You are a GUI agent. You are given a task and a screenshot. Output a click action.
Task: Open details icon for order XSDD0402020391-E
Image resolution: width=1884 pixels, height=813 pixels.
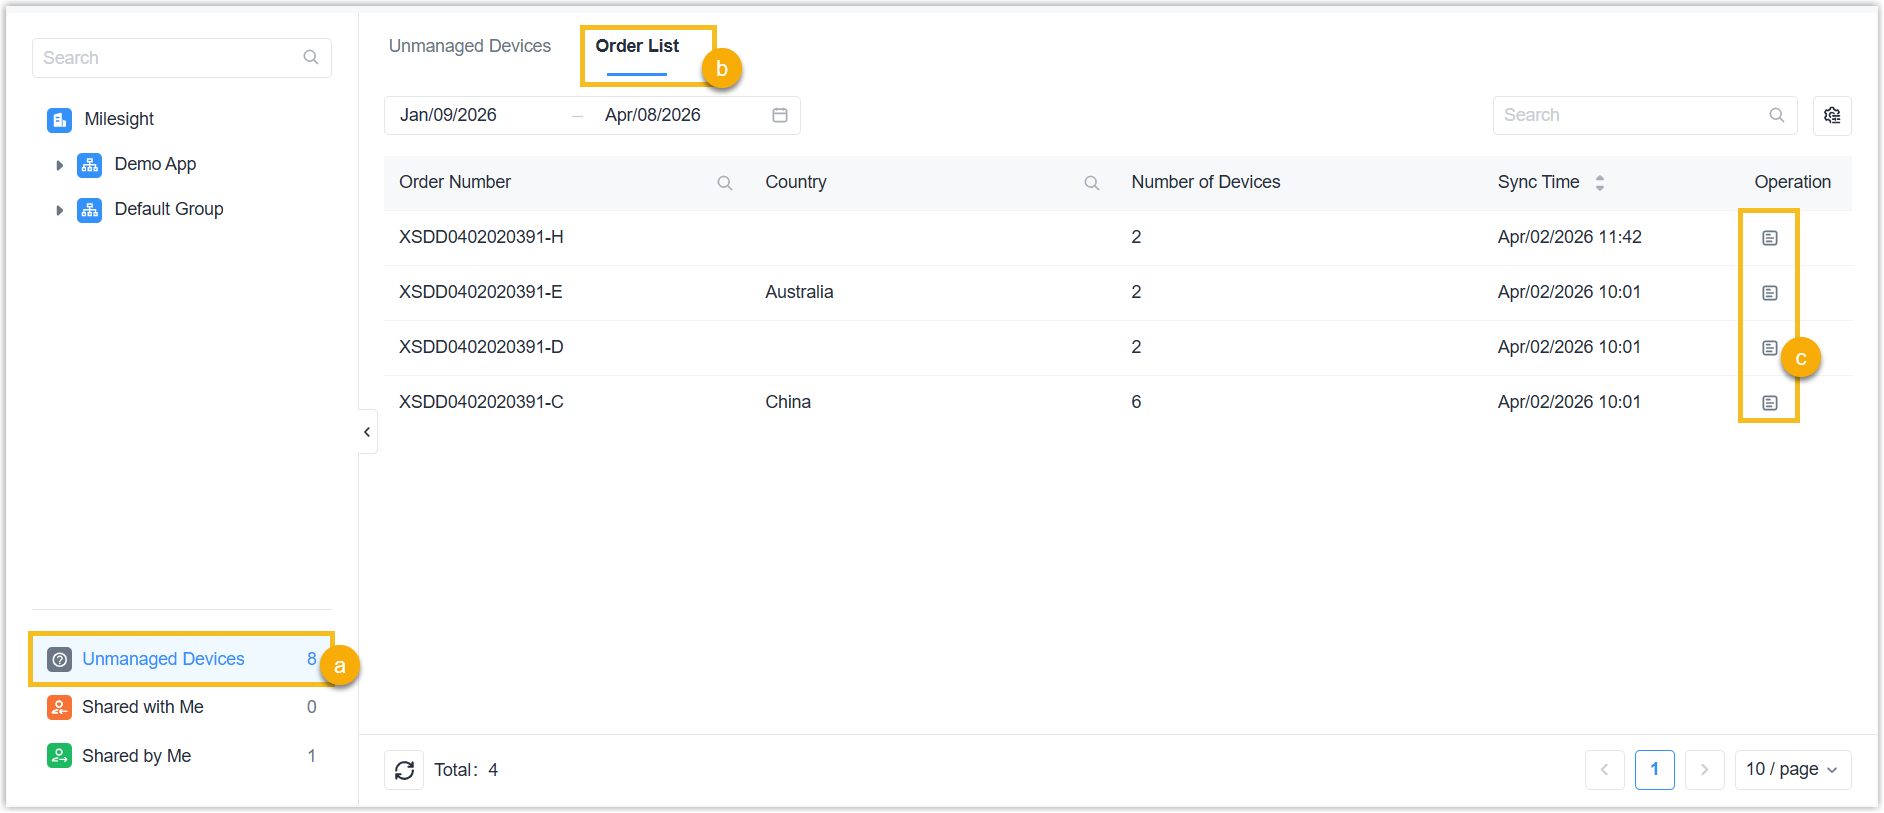(1769, 293)
